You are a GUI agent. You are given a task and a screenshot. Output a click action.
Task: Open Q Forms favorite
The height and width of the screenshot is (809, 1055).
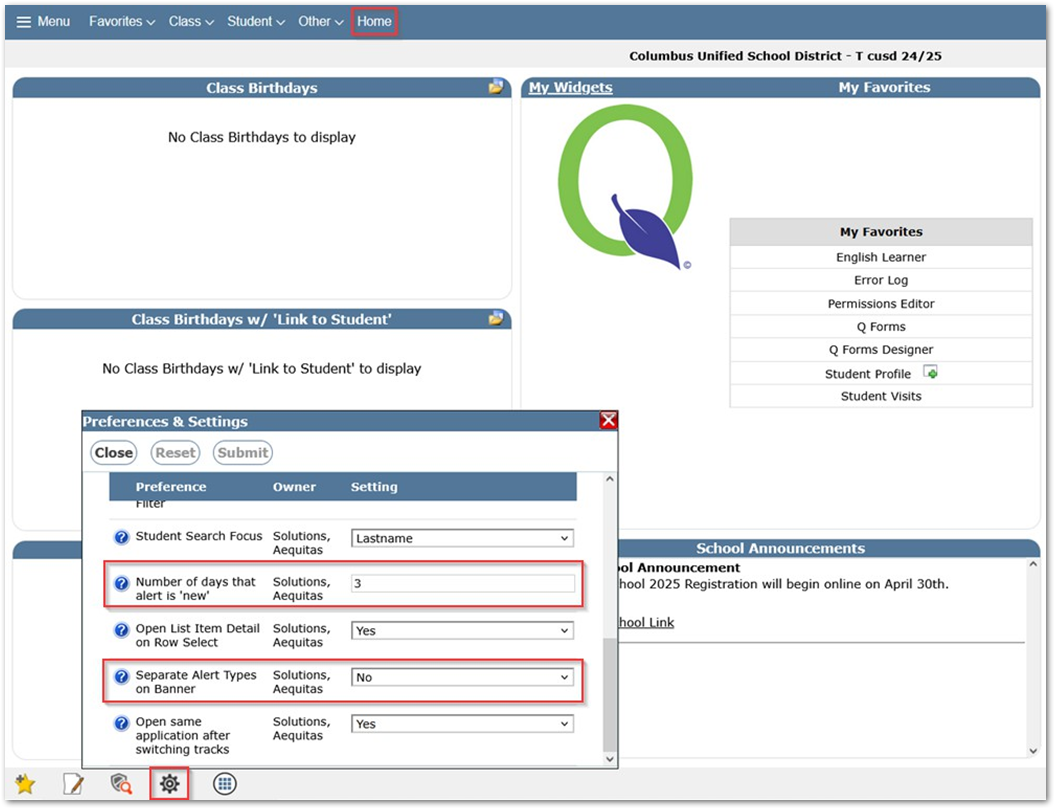tap(880, 326)
